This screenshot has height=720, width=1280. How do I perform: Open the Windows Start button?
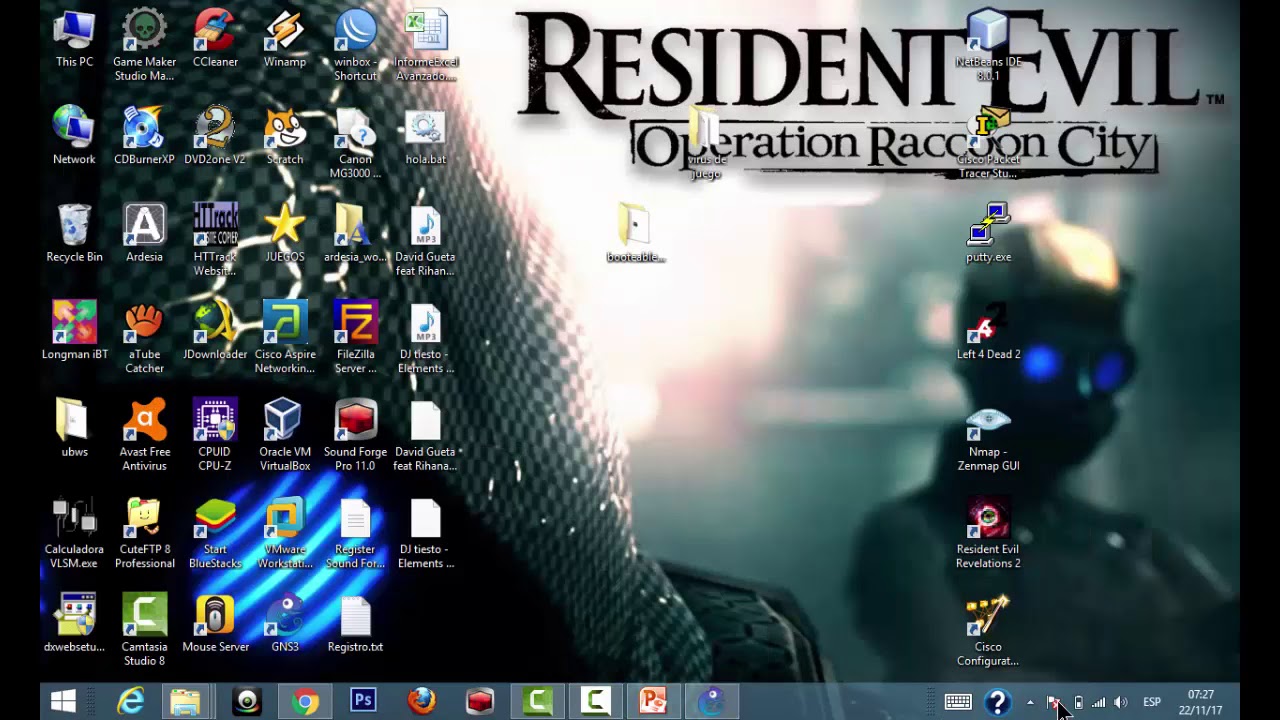point(63,702)
